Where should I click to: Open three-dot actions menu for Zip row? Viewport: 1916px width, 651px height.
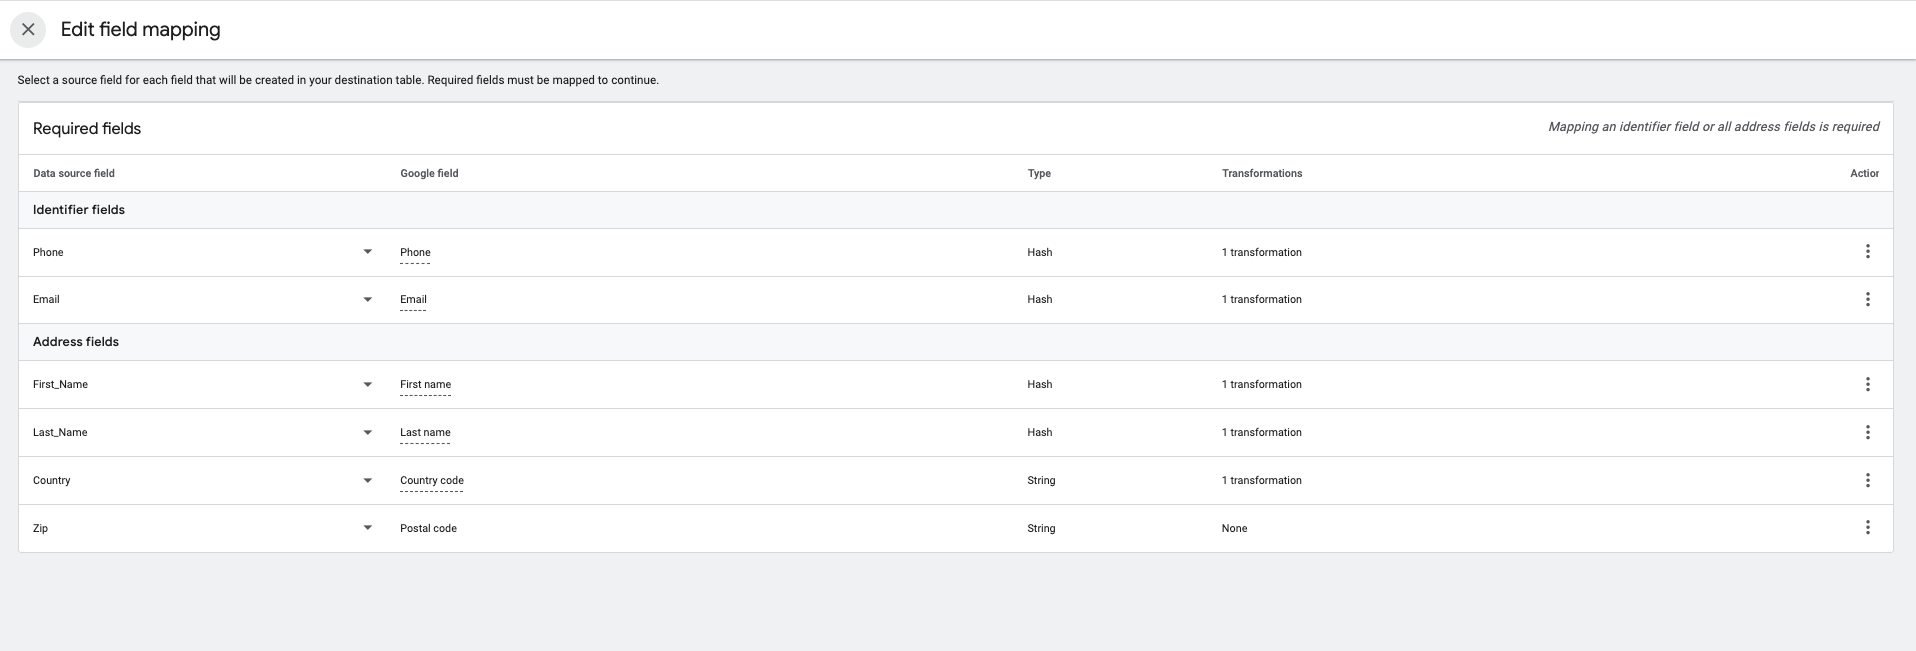(x=1867, y=528)
